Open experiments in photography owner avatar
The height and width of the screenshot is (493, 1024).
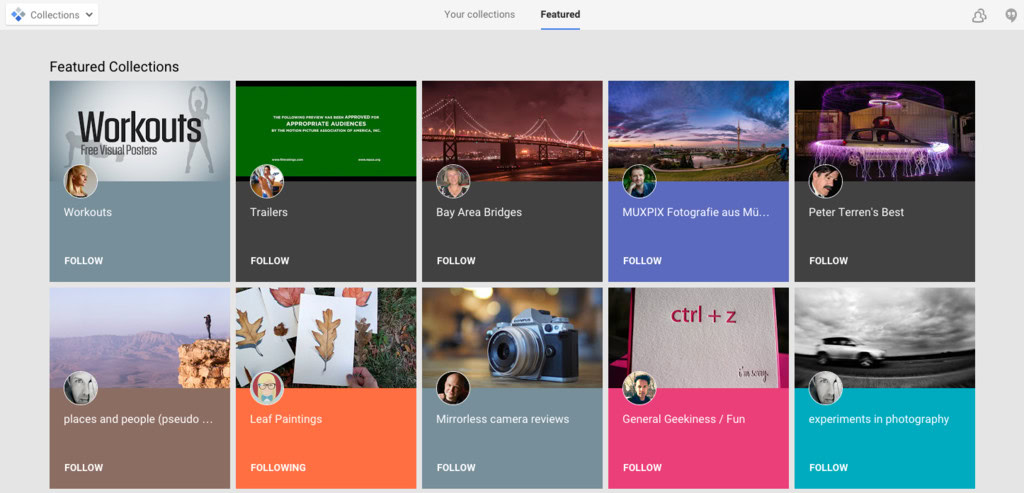(x=825, y=388)
